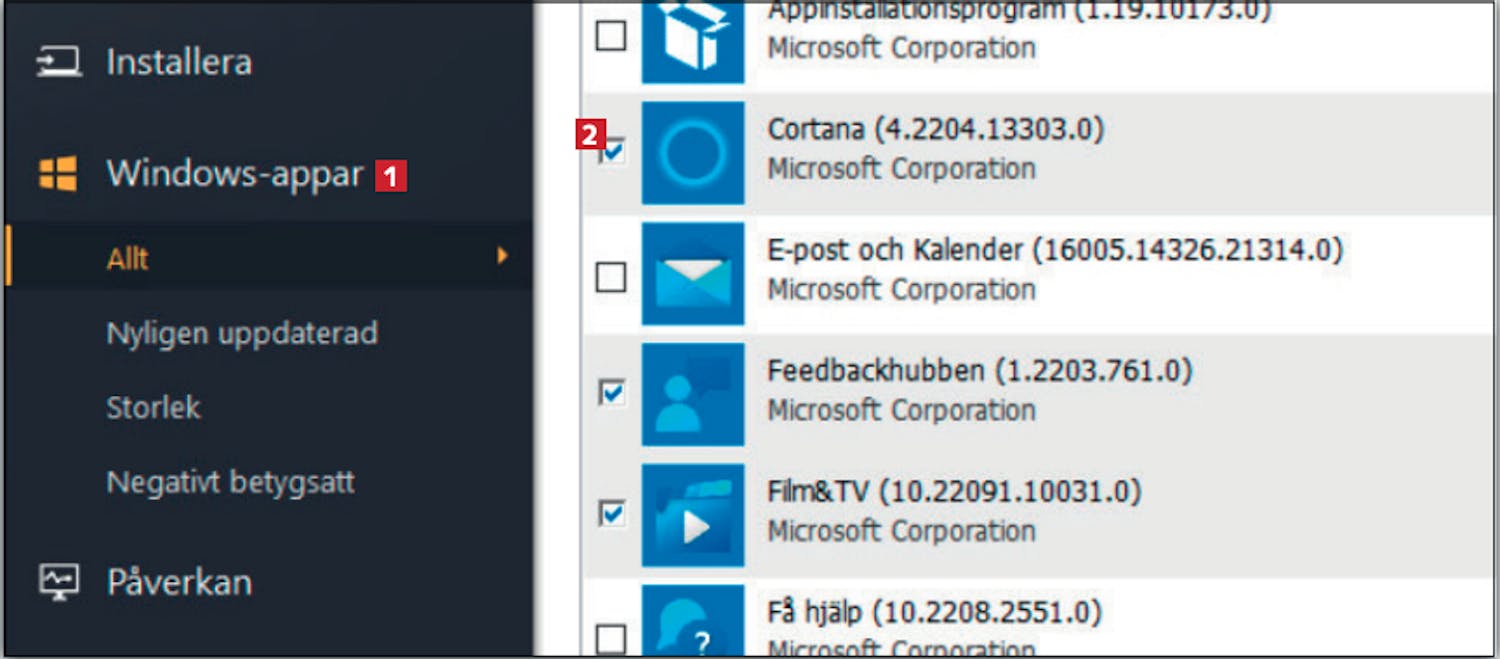Screen dimensions: 1500x659
Task: Uncheck the Film&TV checkbox
Action: pyautogui.click(x=611, y=514)
